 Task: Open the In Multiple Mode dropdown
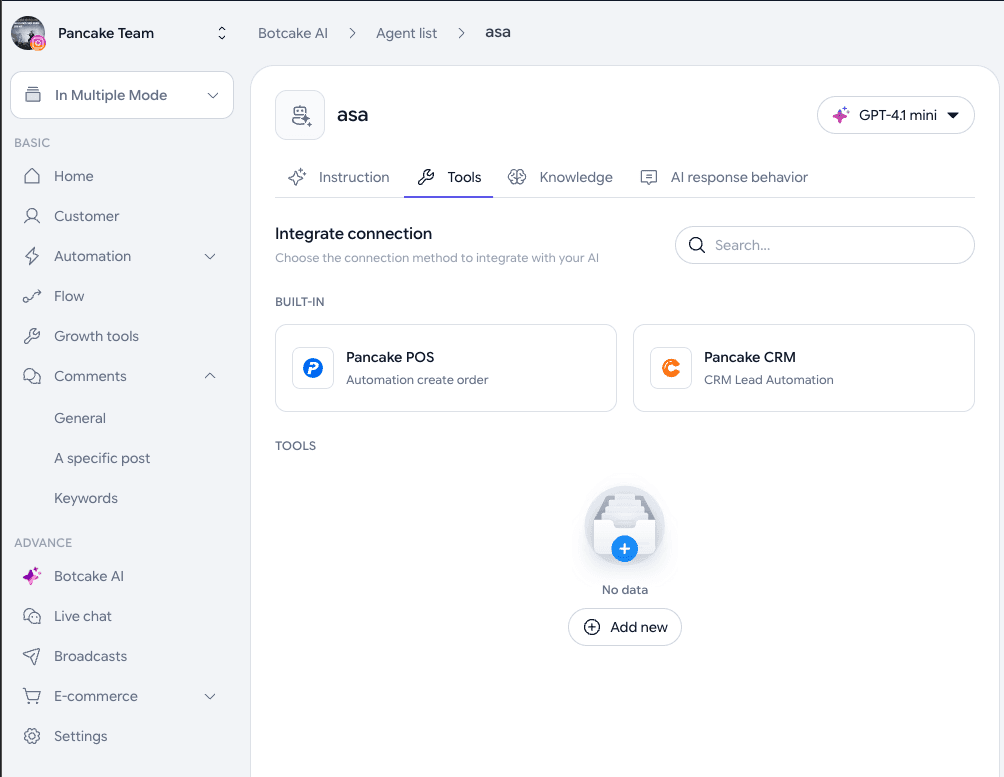point(122,95)
